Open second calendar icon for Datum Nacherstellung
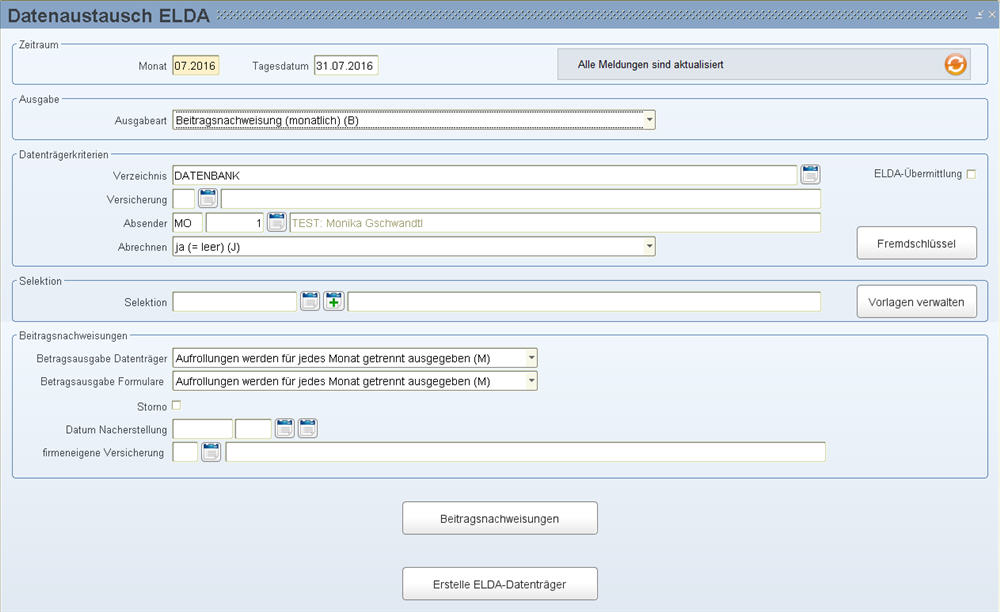 coord(307,428)
